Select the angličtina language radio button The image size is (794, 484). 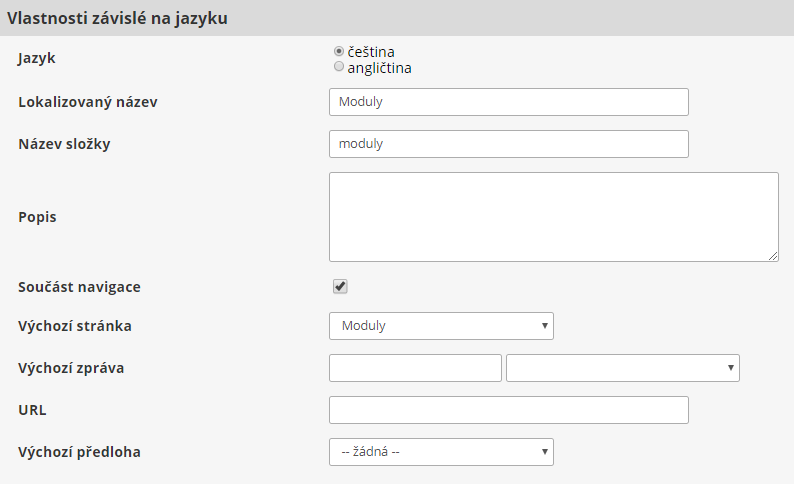(x=339, y=67)
